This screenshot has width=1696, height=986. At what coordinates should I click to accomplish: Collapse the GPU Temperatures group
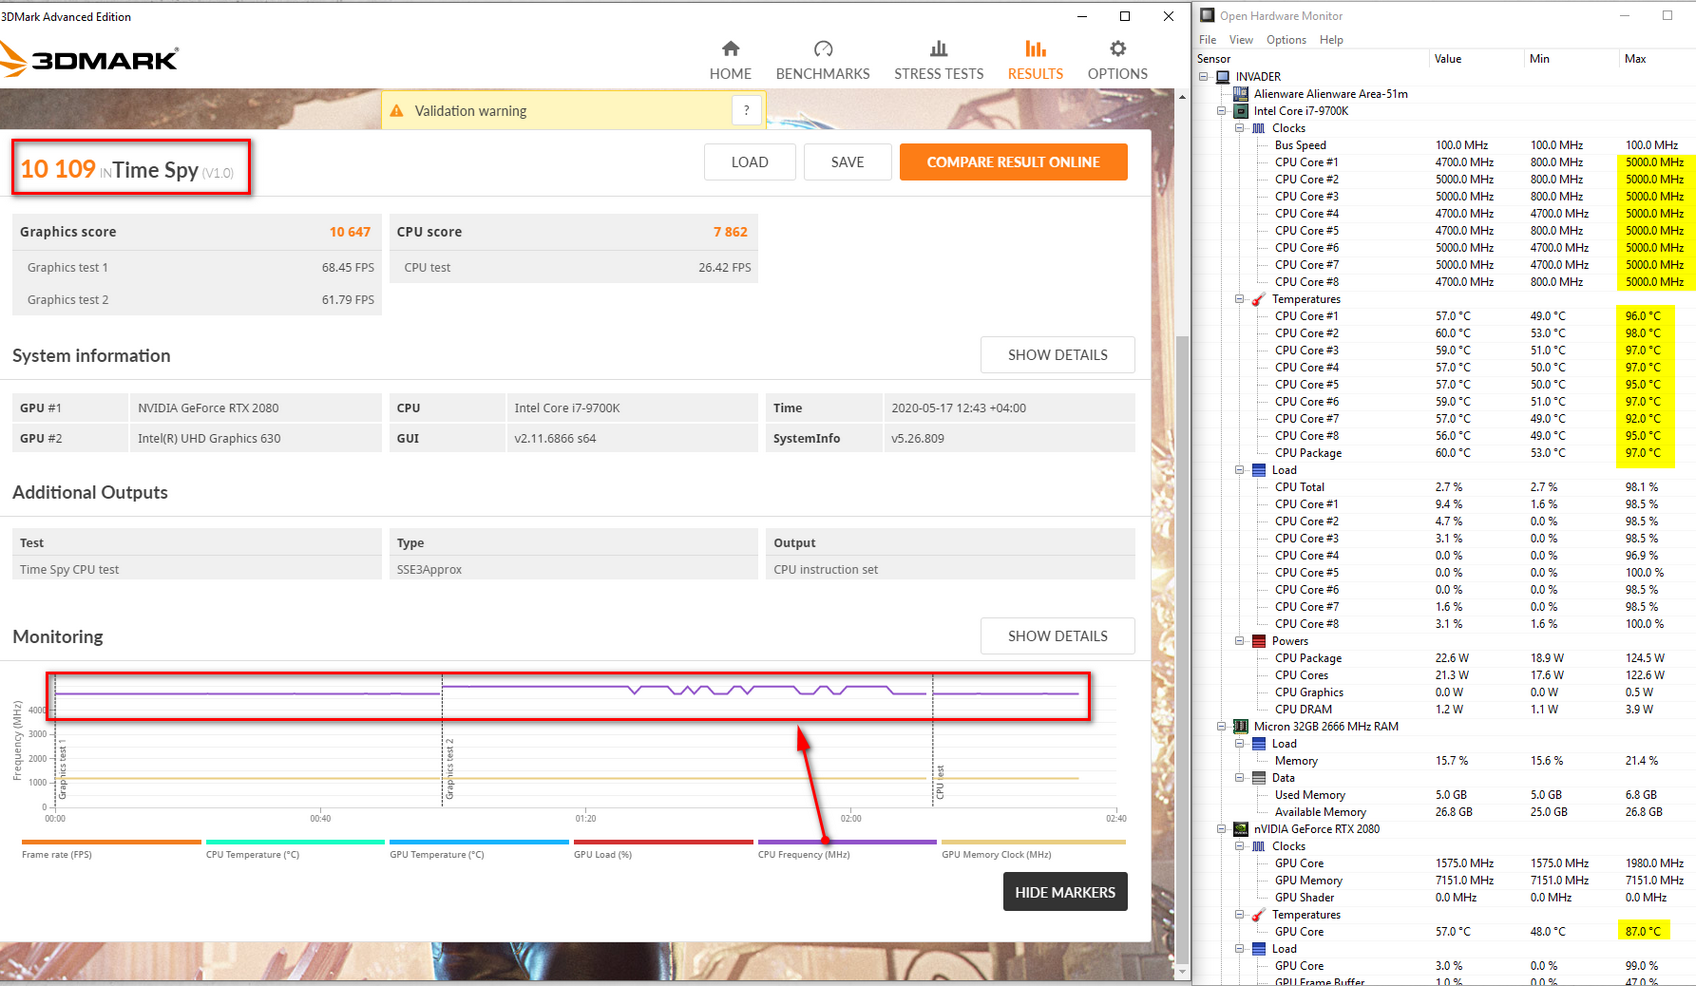[x=1240, y=915]
